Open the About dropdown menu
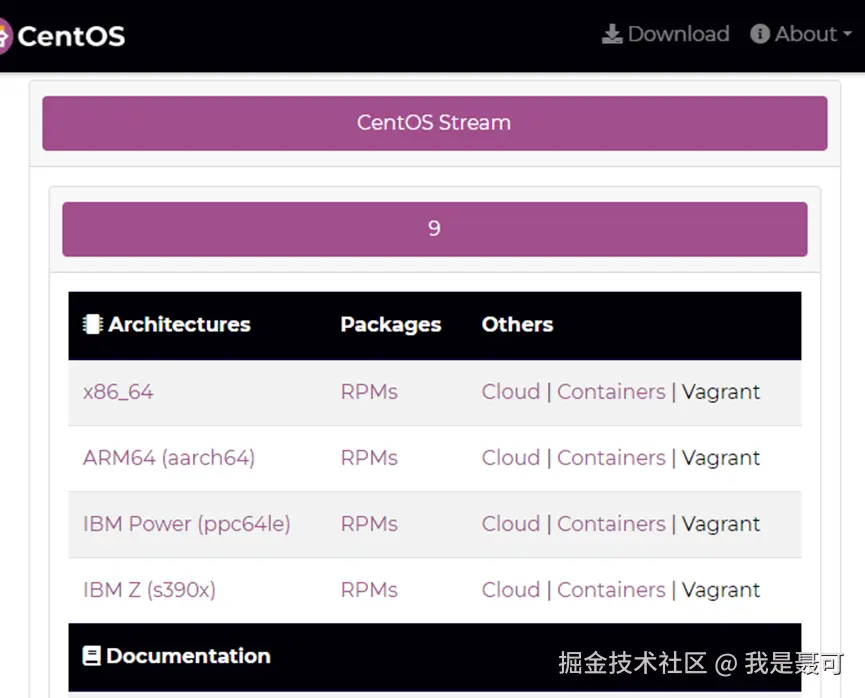The width and height of the screenshot is (865, 698). point(804,35)
